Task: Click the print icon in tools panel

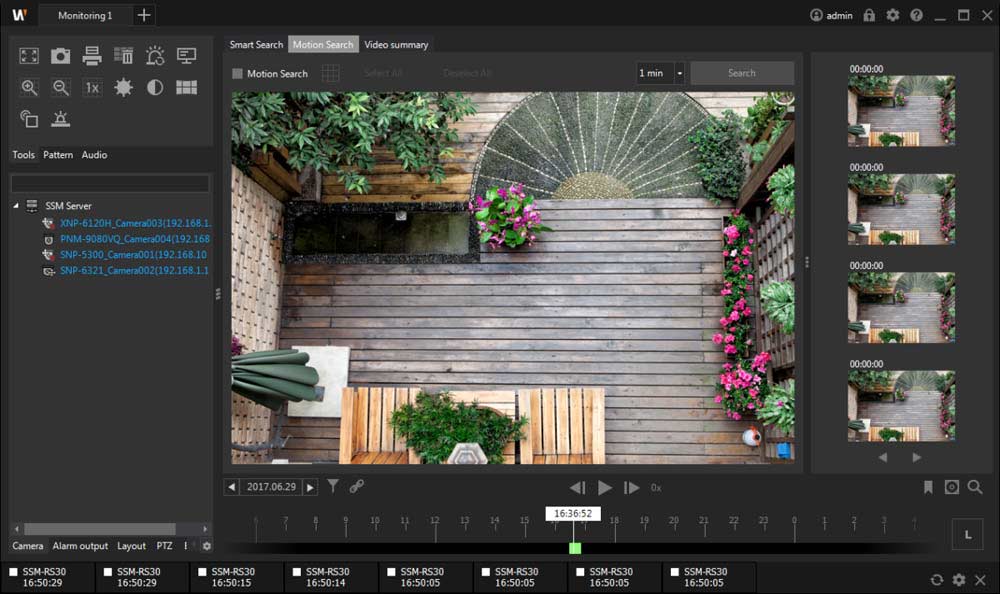Action: coord(92,56)
